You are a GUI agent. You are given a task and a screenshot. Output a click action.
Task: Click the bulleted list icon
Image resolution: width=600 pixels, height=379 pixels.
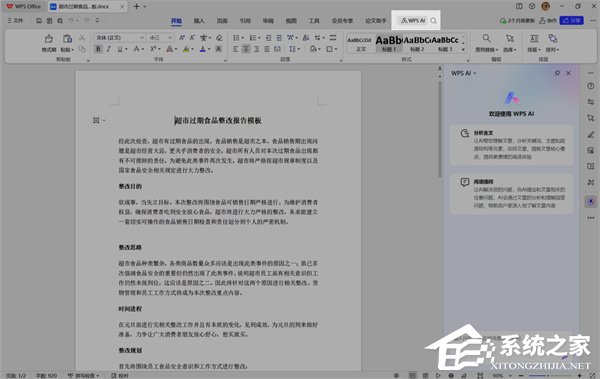pos(237,38)
